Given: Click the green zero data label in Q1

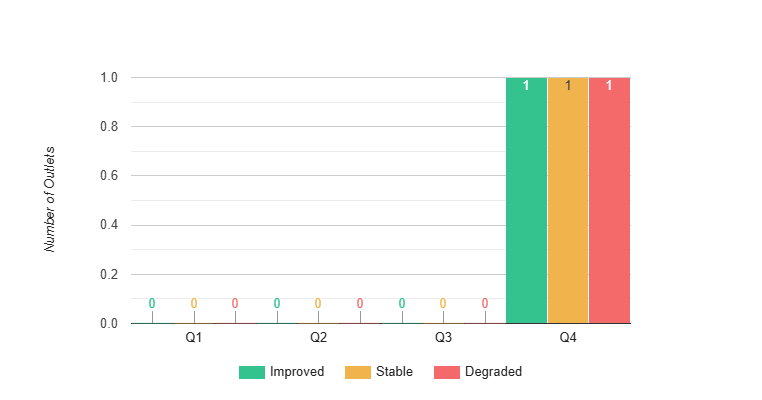Looking at the screenshot, I should click(x=152, y=303).
